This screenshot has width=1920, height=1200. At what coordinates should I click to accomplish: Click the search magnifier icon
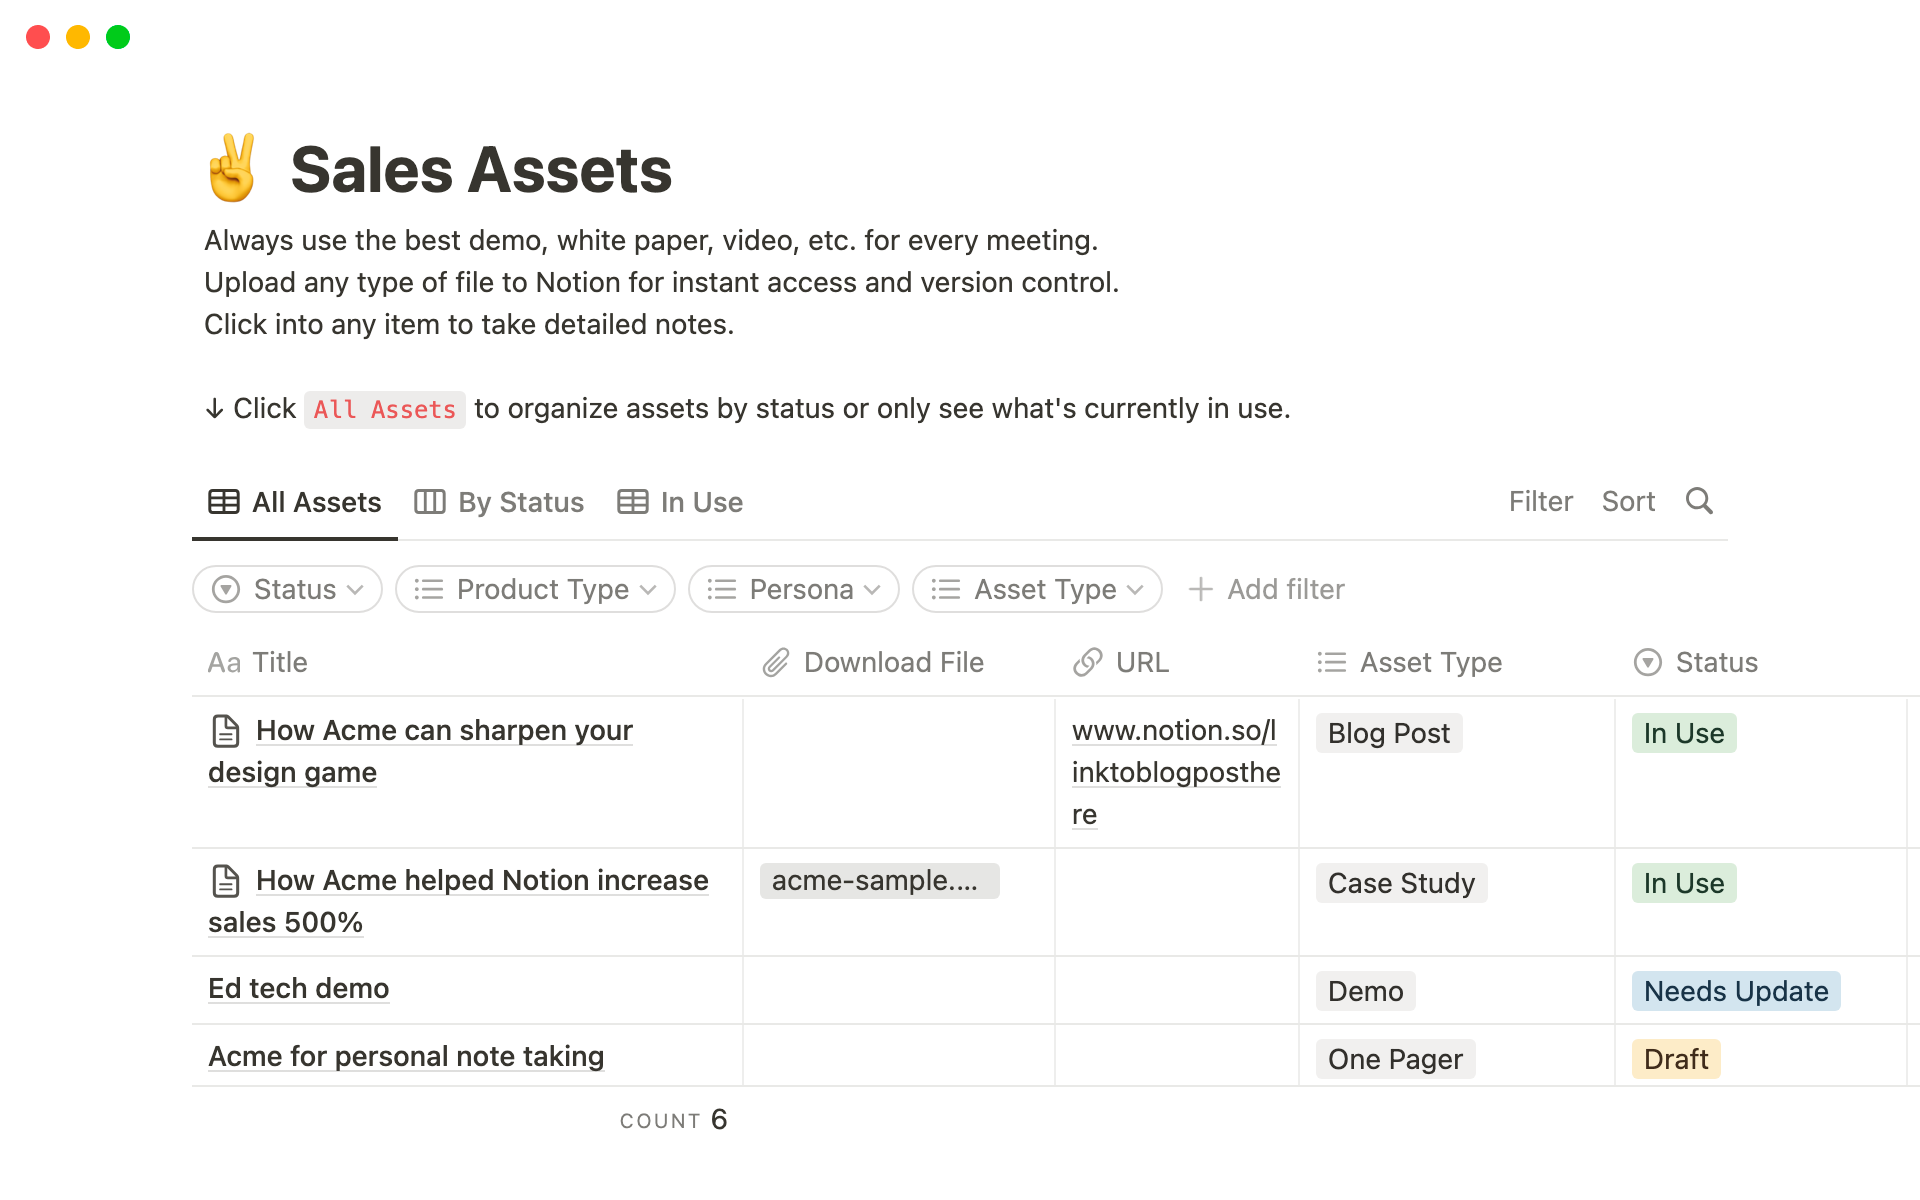point(1699,501)
